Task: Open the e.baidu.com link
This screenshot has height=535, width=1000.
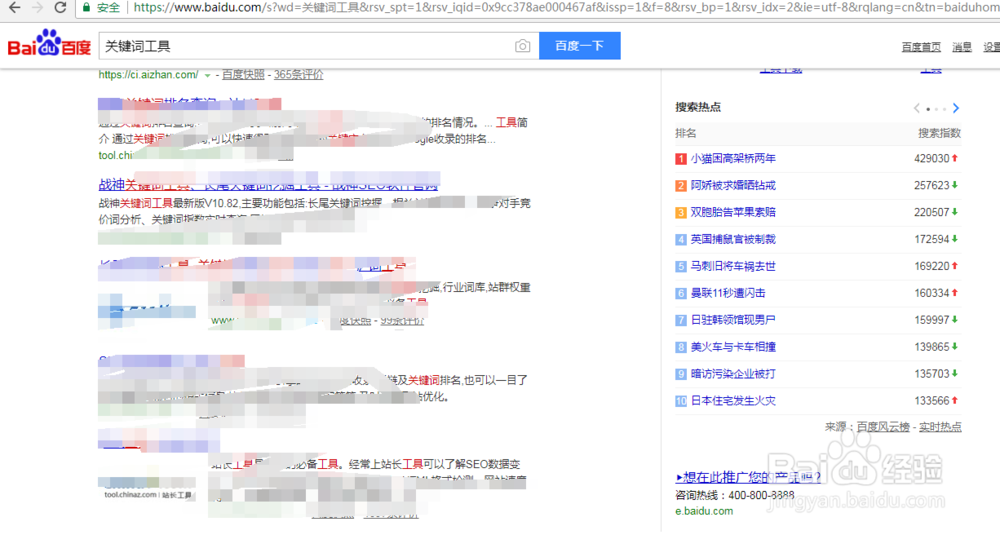Action: (704, 511)
